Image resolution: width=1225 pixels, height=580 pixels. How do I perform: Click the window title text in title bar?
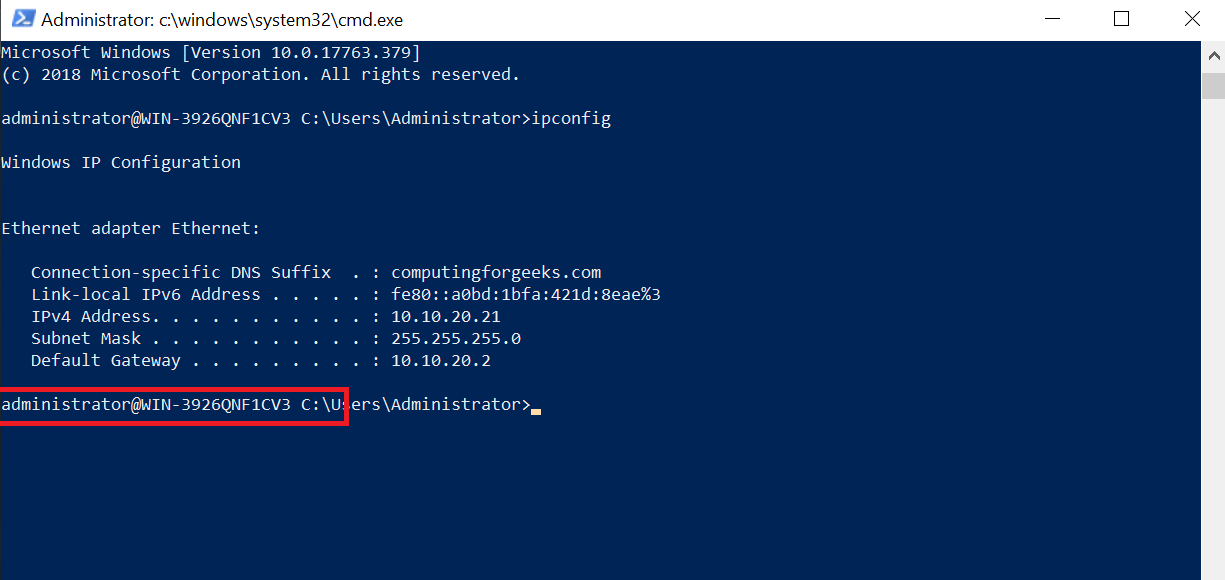tap(223, 20)
